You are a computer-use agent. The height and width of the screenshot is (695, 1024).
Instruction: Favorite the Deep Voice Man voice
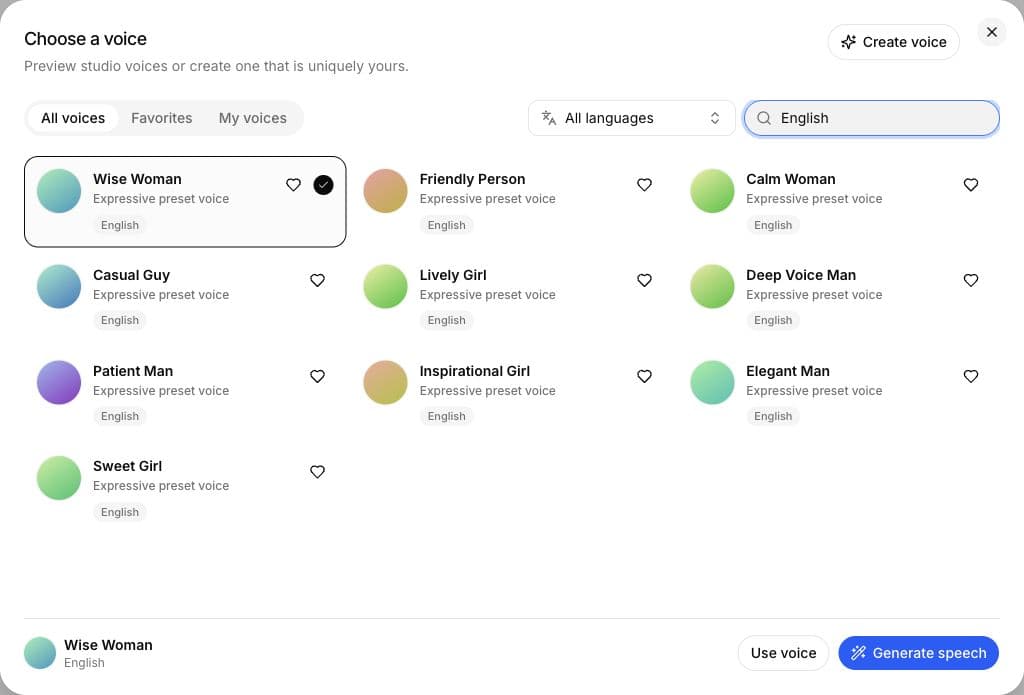tap(970, 280)
